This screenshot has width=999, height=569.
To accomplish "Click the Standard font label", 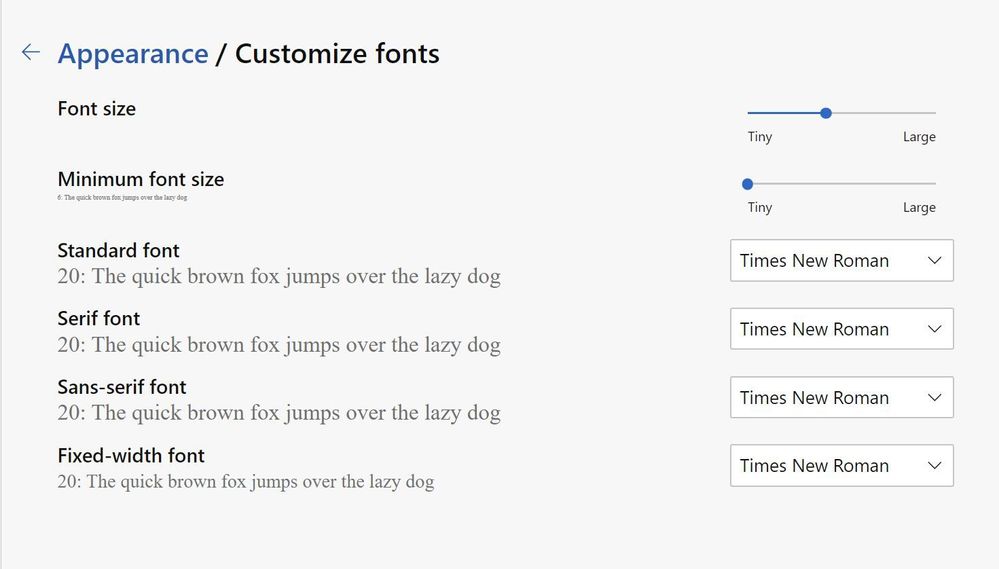I will click(x=119, y=250).
